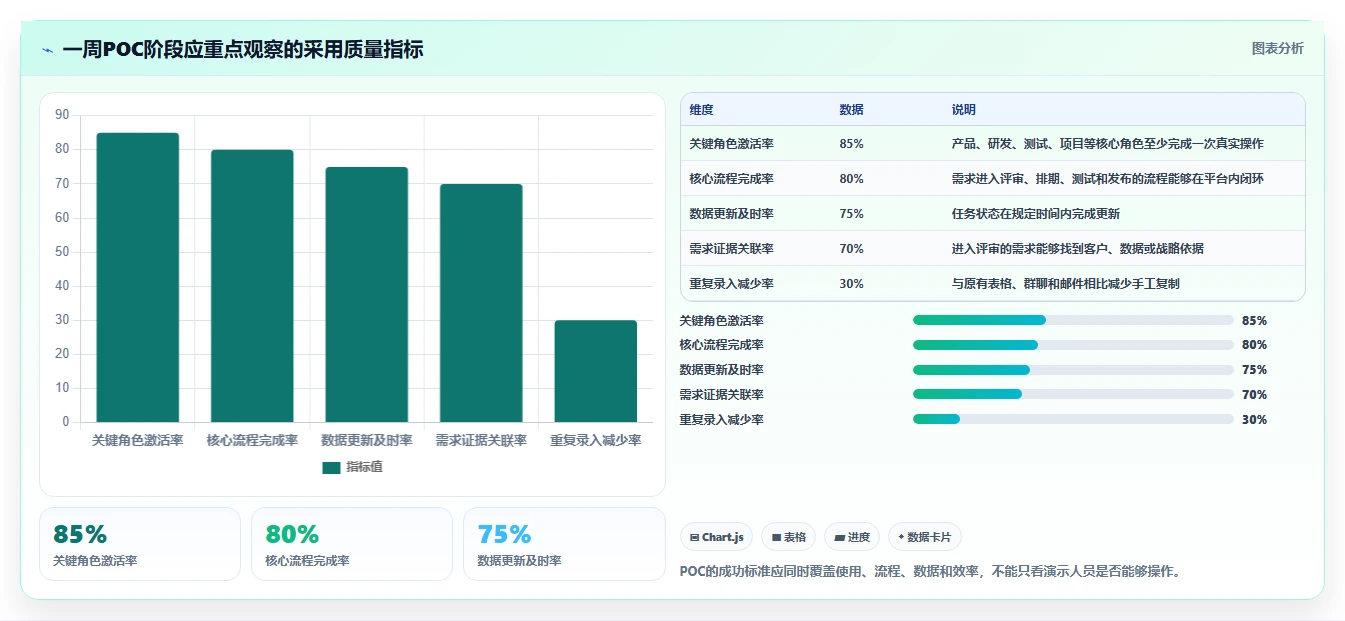Screen dimensions: 1345x621
Task: Click the 85% cell in the table
Action: [851, 144]
